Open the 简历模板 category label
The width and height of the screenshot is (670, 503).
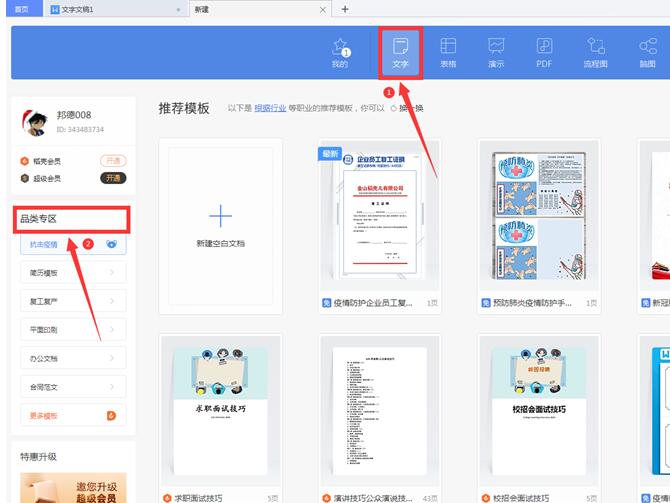(x=44, y=273)
